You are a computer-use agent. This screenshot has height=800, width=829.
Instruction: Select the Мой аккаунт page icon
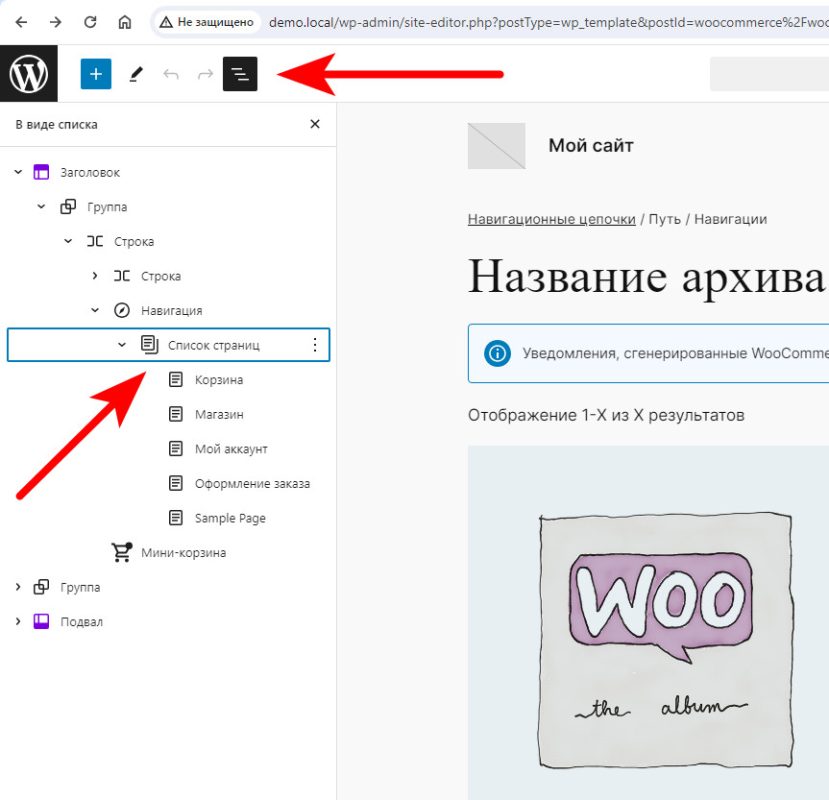pos(176,448)
